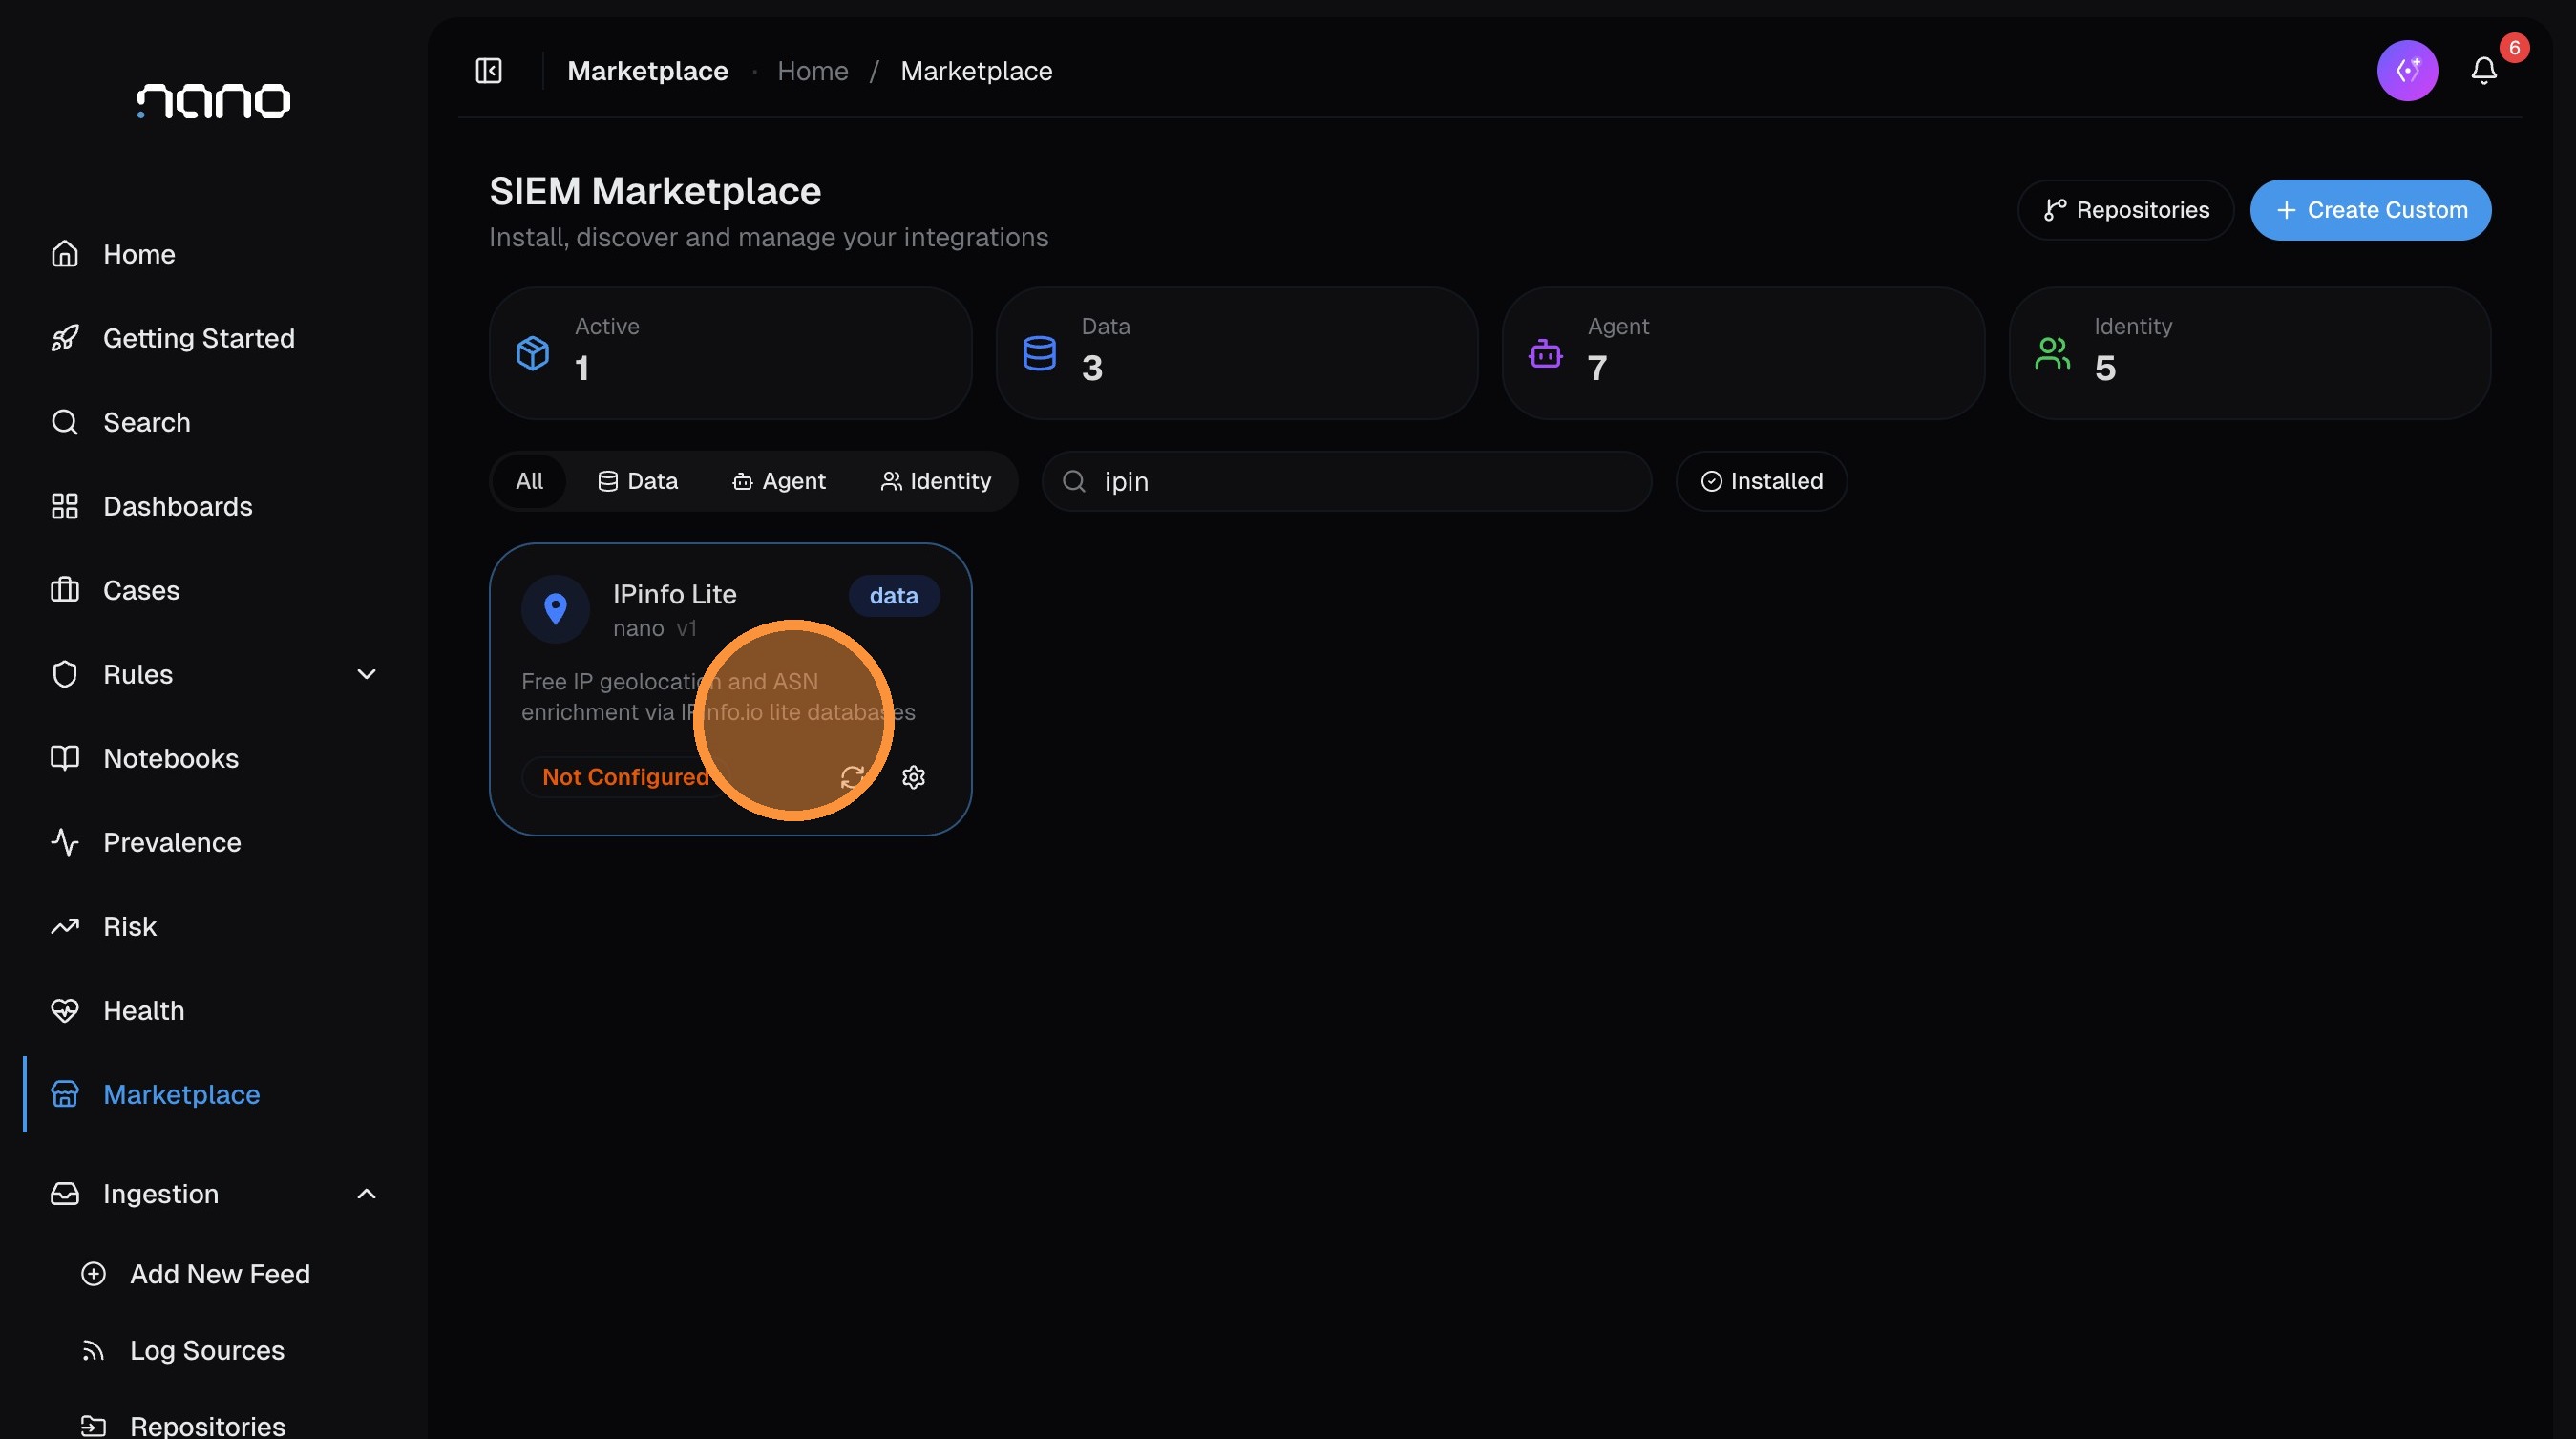Click the IPinfo Lite location pin icon
Screen dimensions: 2576x1439
coord(555,609)
